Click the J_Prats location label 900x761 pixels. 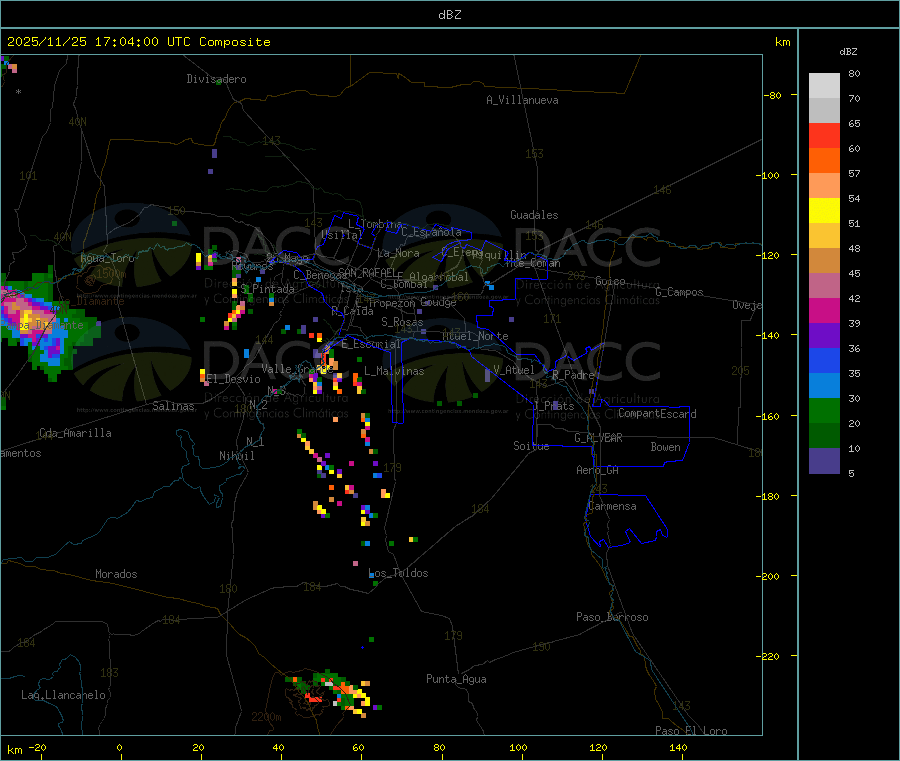[554, 406]
